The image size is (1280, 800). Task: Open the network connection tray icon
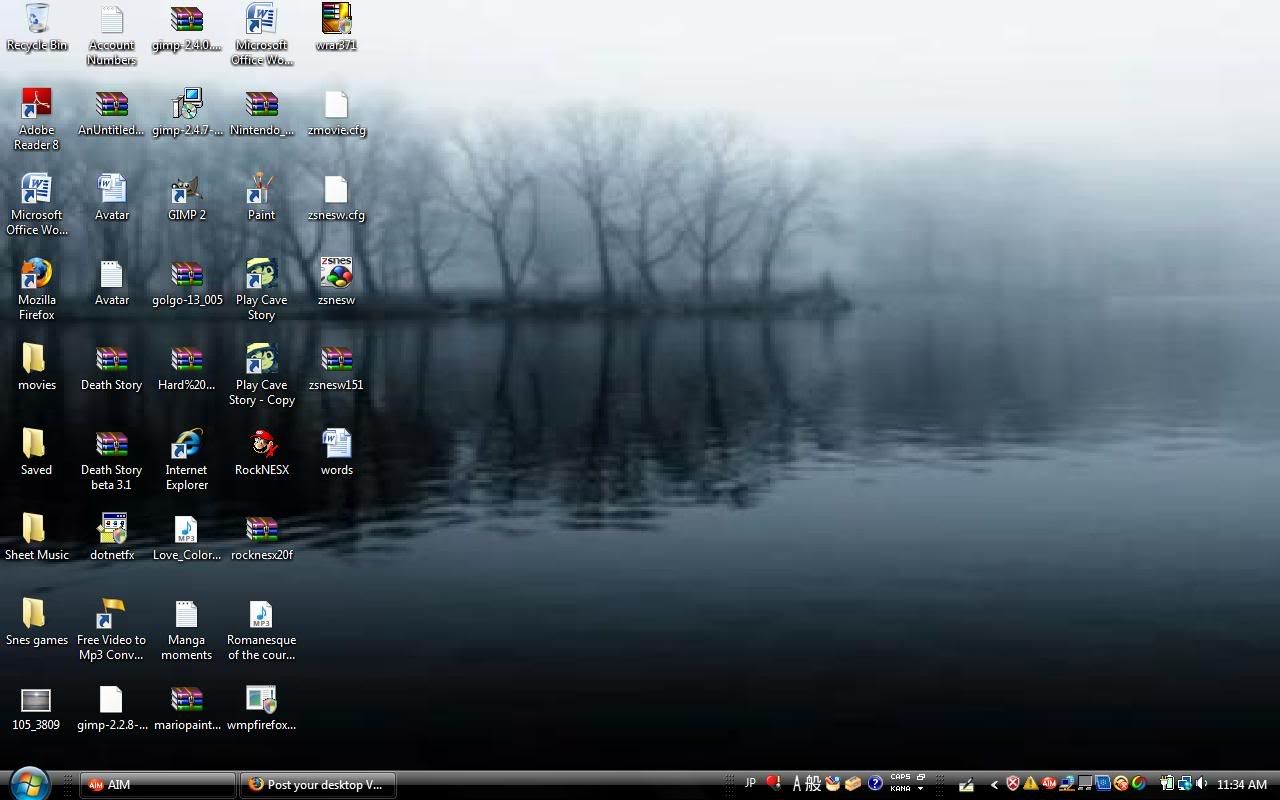tap(1184, 784)
